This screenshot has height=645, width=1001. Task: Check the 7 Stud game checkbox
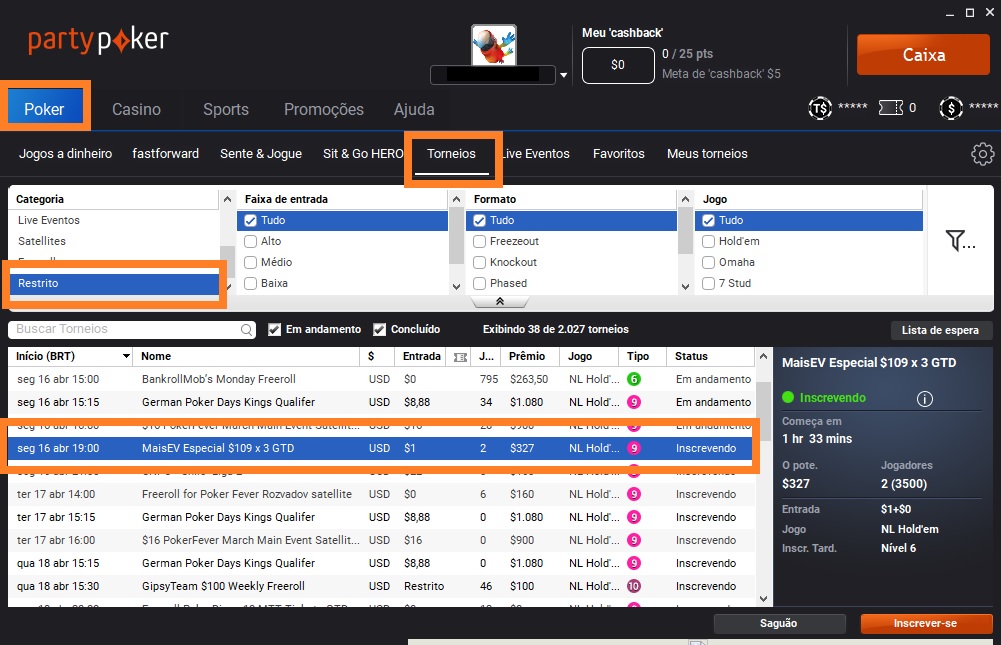(x=708, y=284)
